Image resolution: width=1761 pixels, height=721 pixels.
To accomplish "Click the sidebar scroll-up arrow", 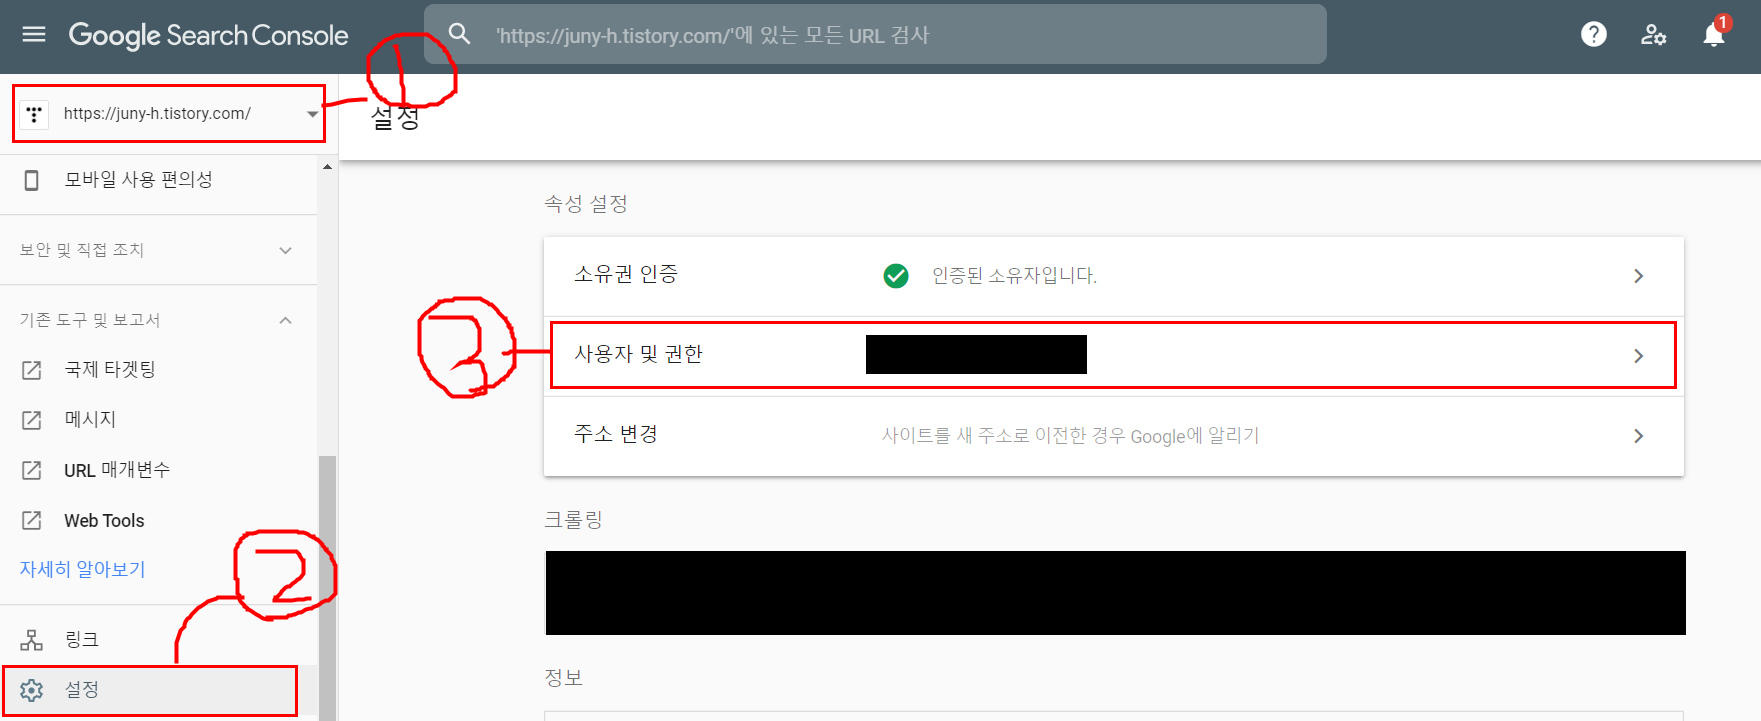I will click(327, 166).
